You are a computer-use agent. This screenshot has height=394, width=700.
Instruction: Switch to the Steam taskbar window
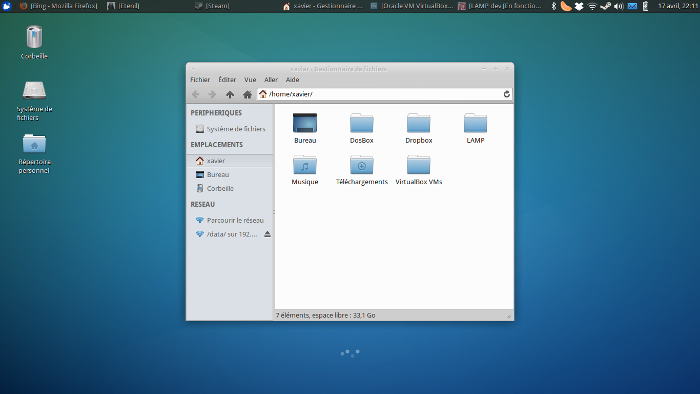point(212,6)
